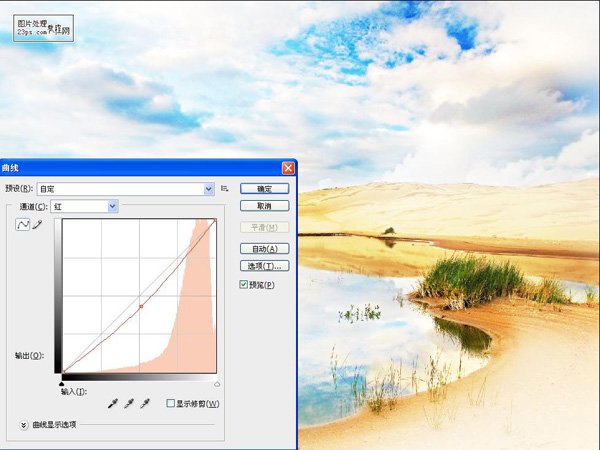Image resolution: width=600 pixels, height=450 pixels.
Task: Click the control point on the curve
Action: click(141, 306)
